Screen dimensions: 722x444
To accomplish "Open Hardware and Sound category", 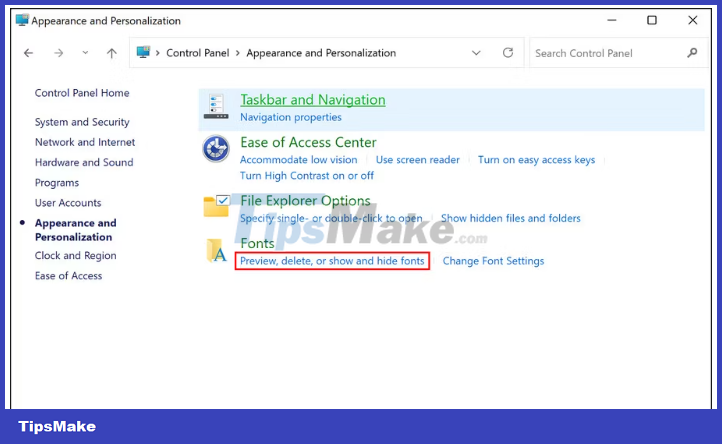I will pyautogui.click(x=84, y=163).
